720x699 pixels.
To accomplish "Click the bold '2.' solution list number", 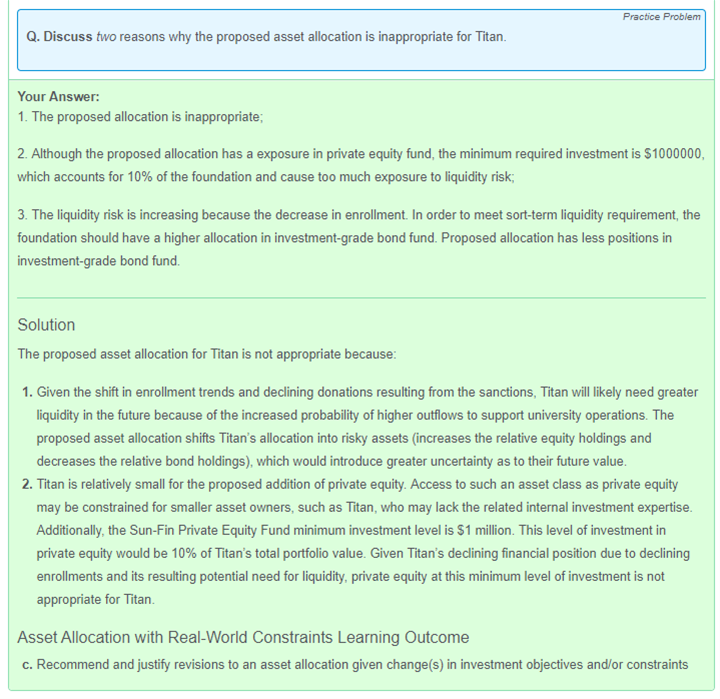I will (x=27, y=484).
